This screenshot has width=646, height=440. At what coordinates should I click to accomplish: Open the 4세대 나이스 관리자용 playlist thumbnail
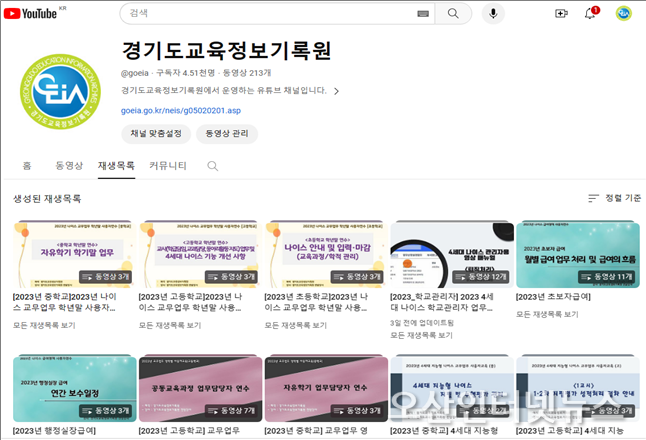[x=452, y=254]
